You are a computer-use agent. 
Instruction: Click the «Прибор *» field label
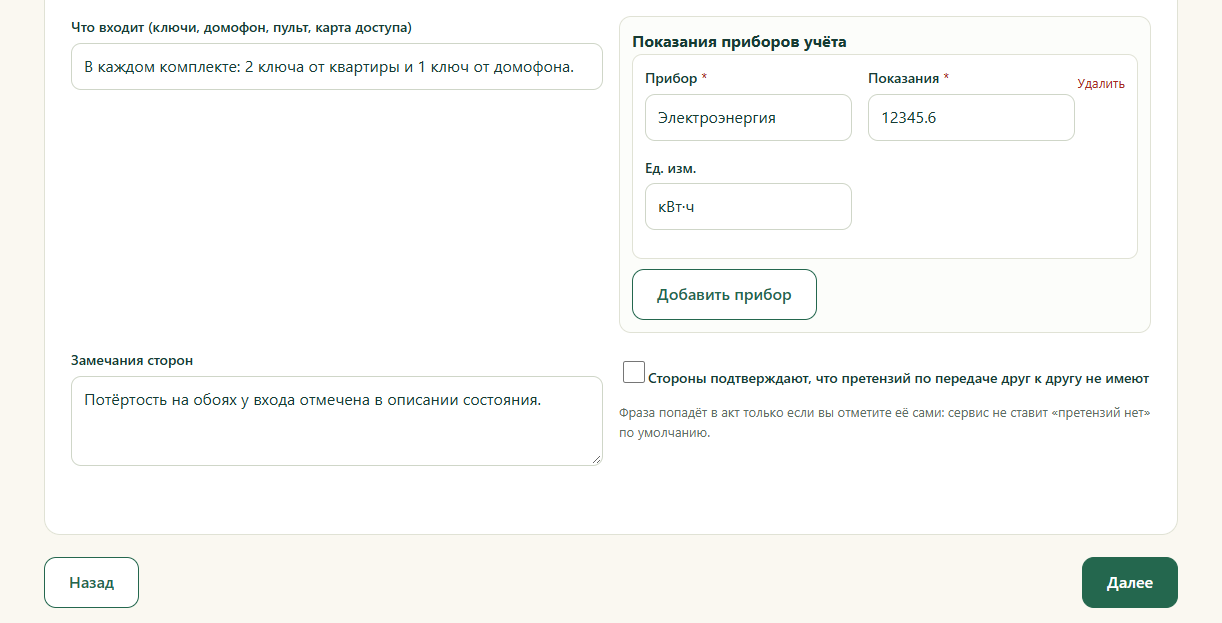676,78
